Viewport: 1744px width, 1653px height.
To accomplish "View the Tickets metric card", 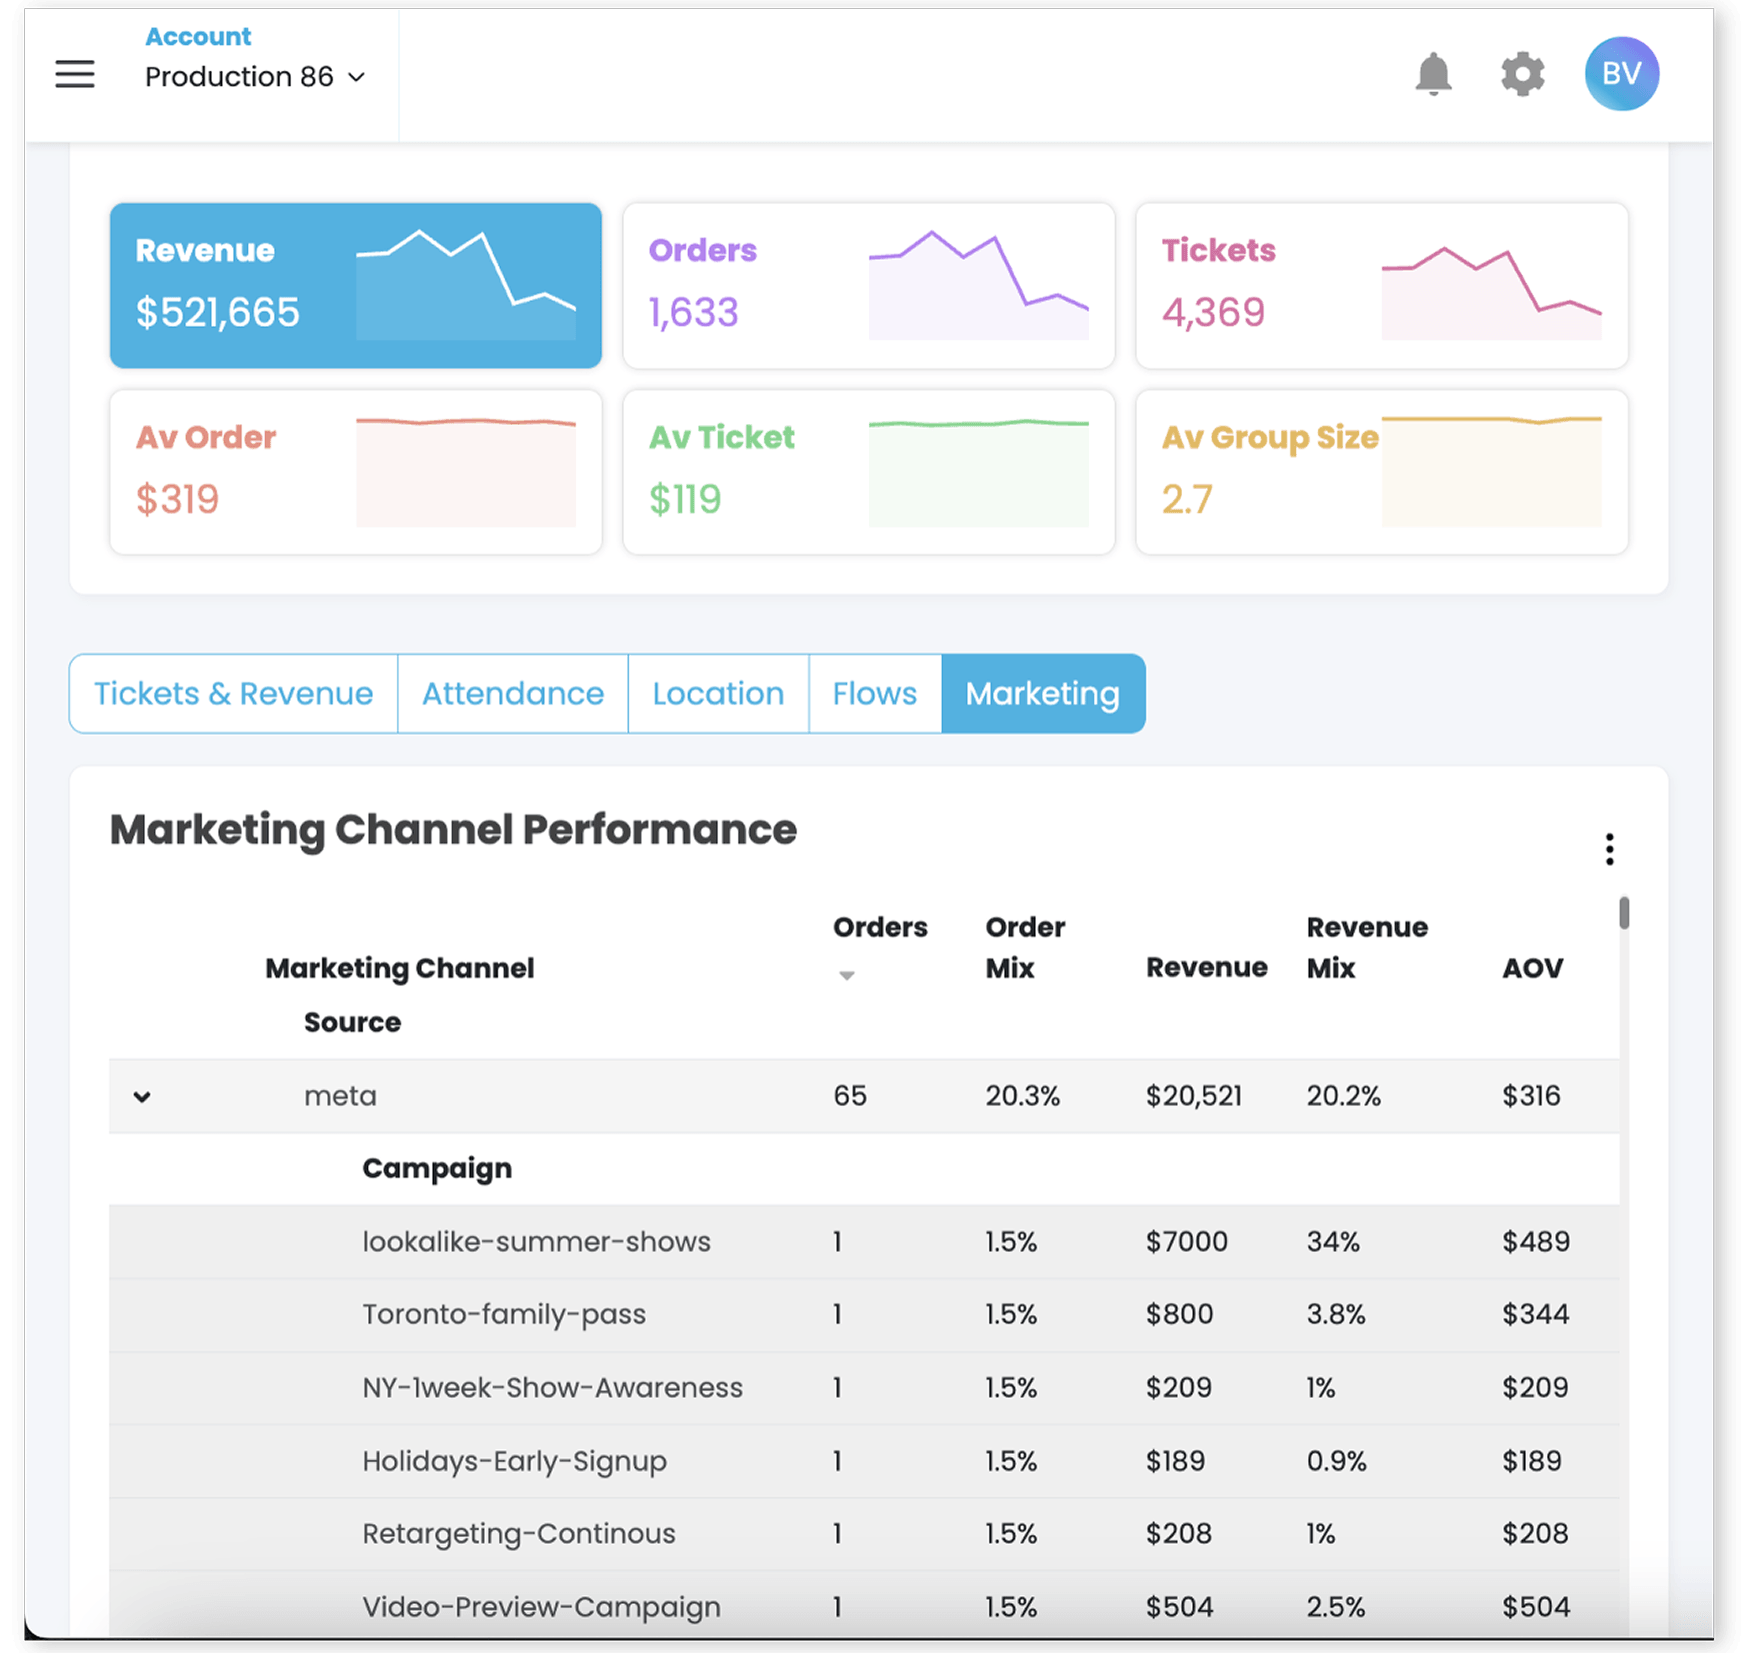I will click(x=1380, y=285).
